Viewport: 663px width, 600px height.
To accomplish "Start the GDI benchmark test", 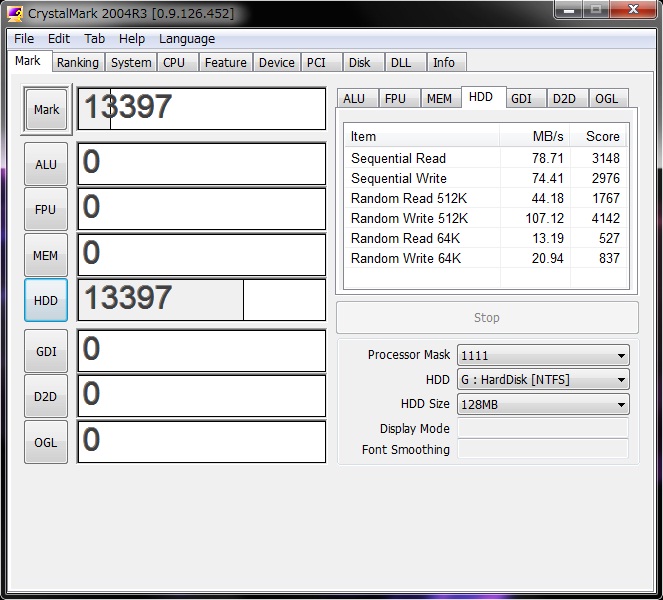I will point(46,351).
